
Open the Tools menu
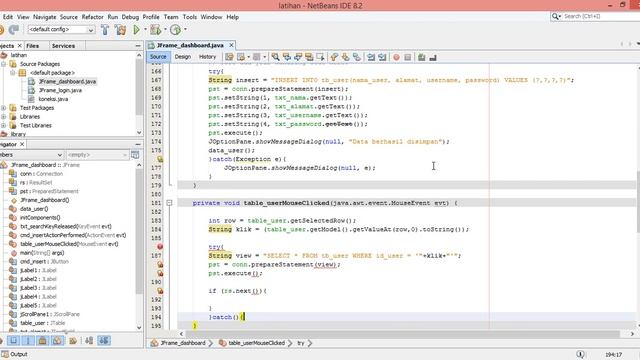coord(190,17)
